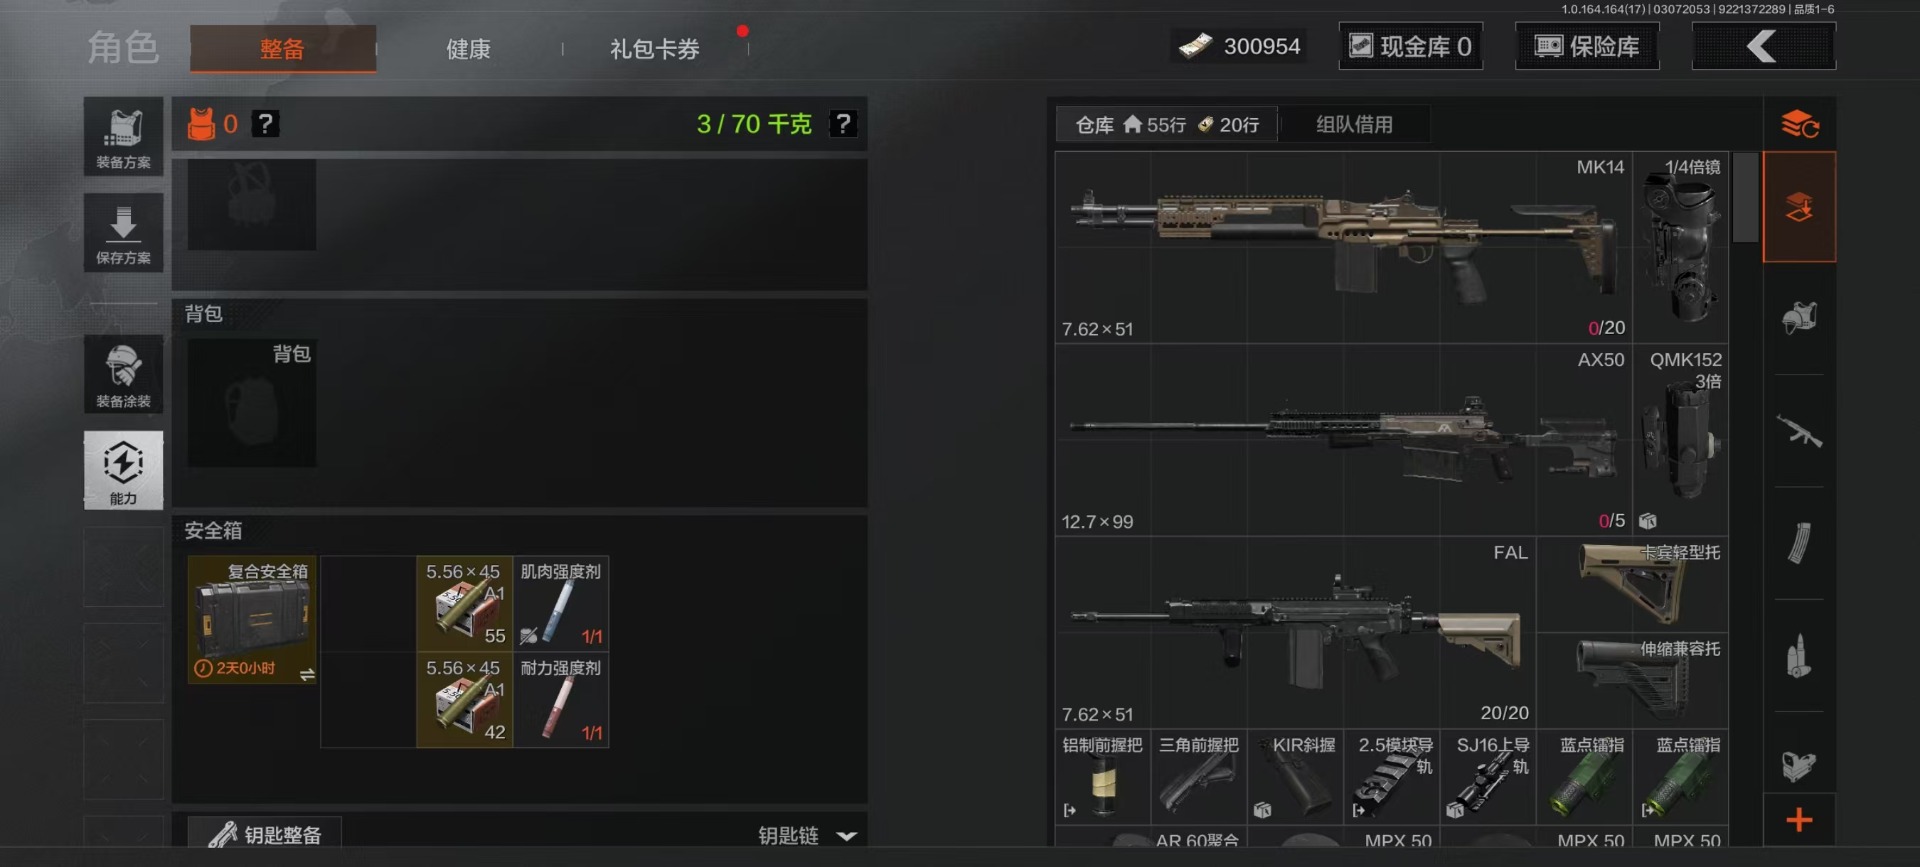Click the auto-sort stack icon above the category filters

(1799, 124)
